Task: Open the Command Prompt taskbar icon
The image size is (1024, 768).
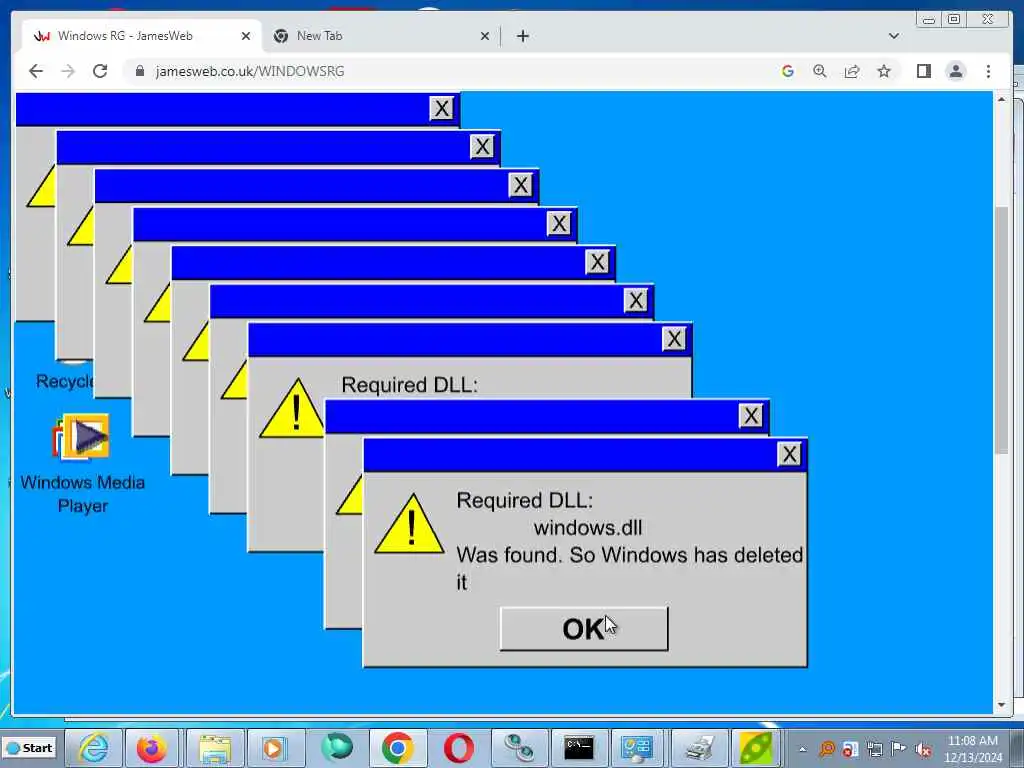Action: (x=579, y=748)
